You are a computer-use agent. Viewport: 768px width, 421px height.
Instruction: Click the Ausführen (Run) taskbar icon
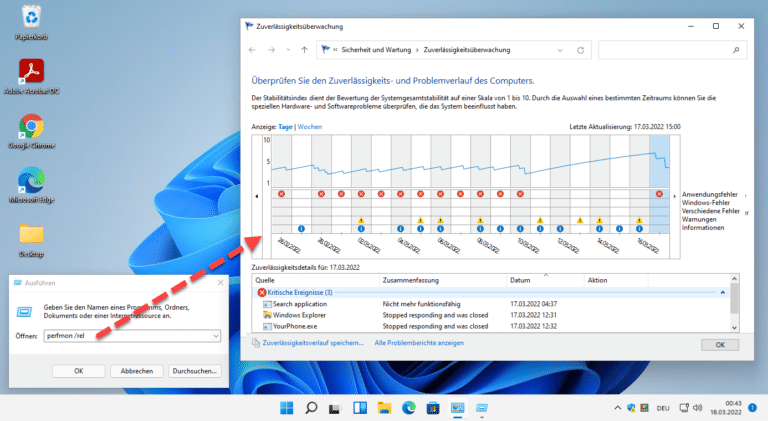click(482, 408)
